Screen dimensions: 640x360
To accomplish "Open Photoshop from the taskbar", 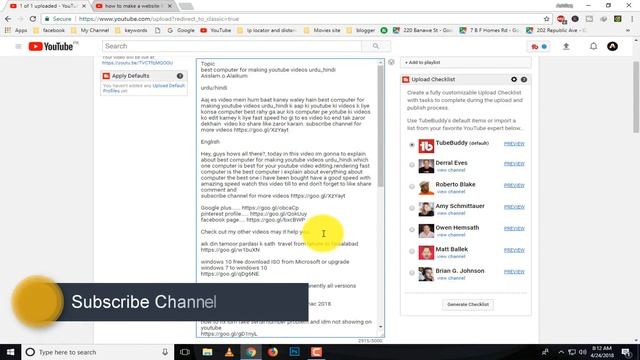I will pyautogui.click(x=294, y=352).
